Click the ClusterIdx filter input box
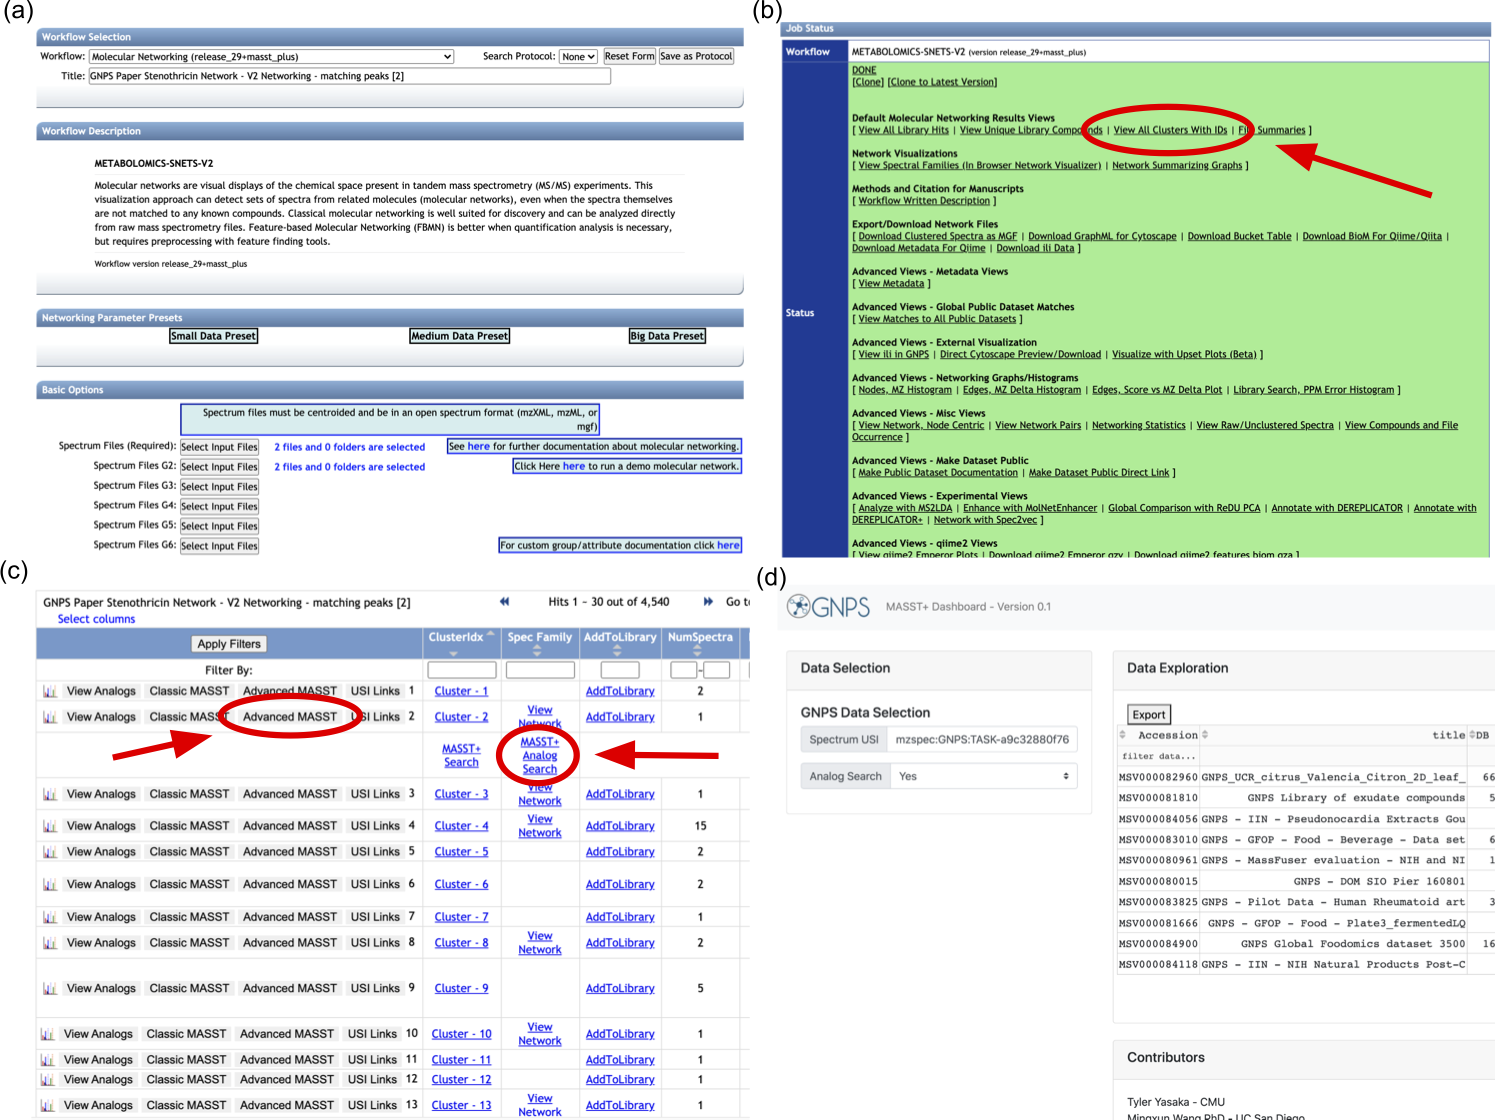 click(461, 670)
